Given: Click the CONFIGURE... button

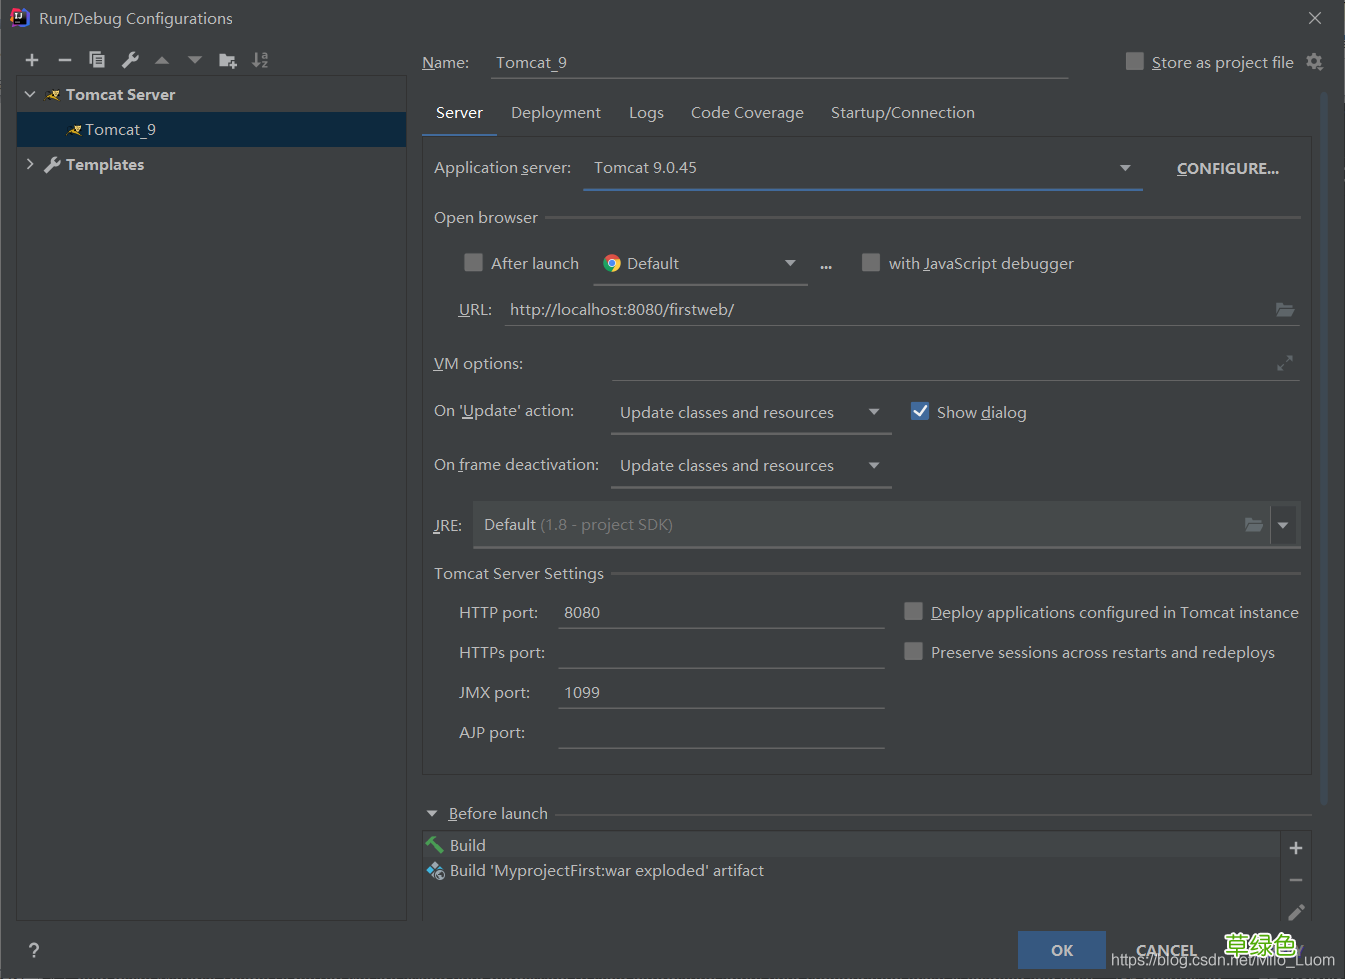Looking at the screenshot, I should point(1227,169).
